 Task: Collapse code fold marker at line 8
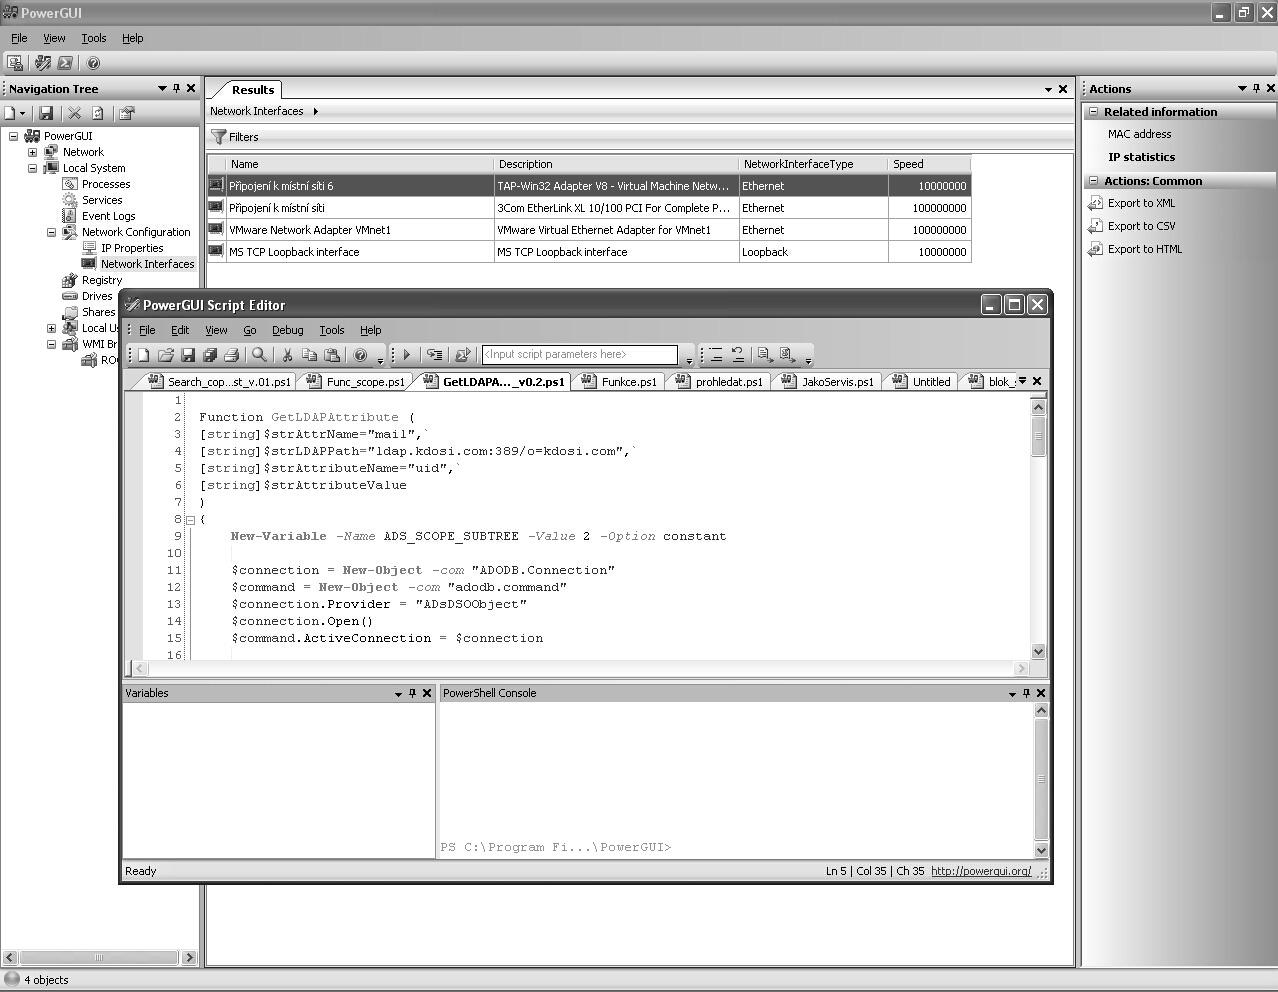[x=190, y=519]
